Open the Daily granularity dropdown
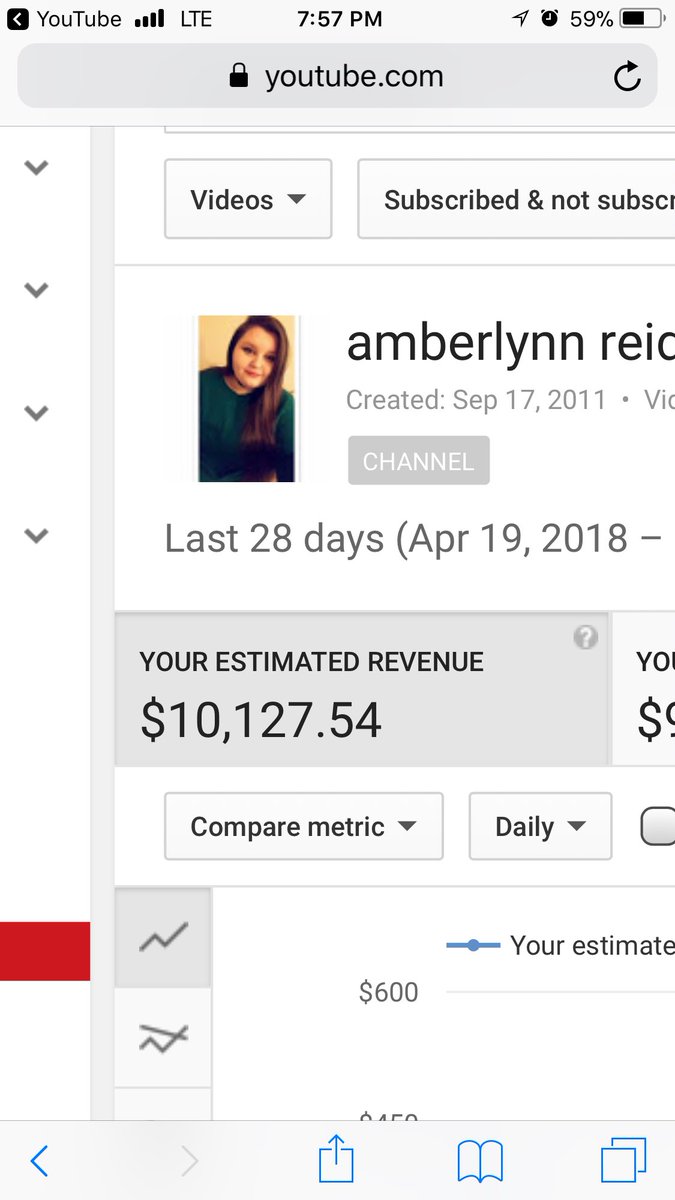Screen dimensions: 675x1200 point(540,826)
